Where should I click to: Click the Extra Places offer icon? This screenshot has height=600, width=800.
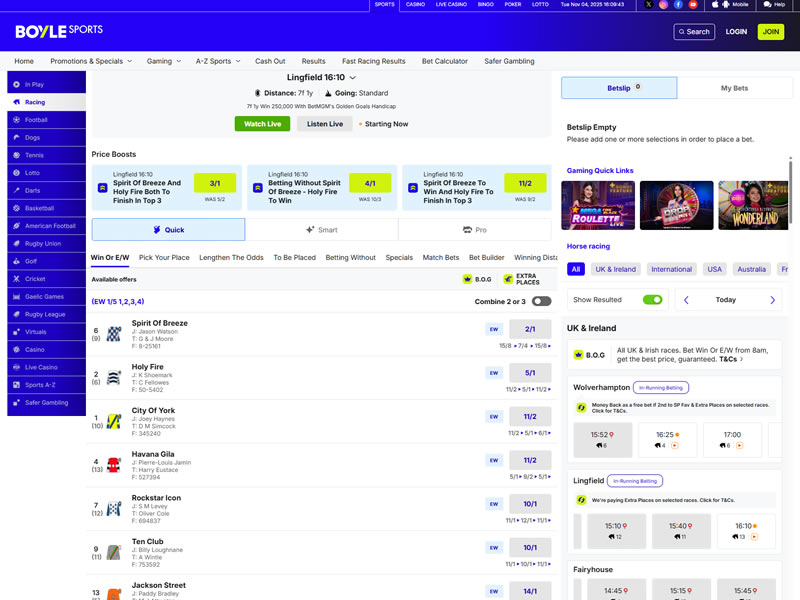[x=508, y=279]
